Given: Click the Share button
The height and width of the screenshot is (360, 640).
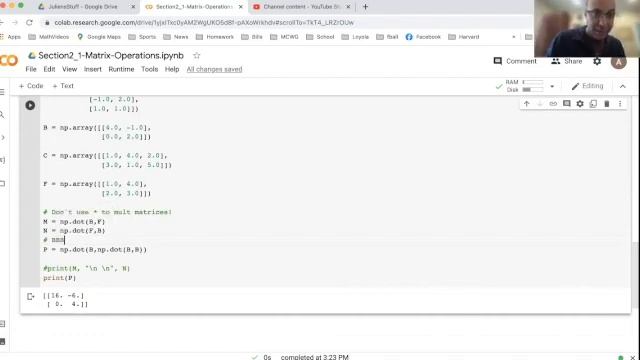Looking at the screenshot, I should pos(567,61).
